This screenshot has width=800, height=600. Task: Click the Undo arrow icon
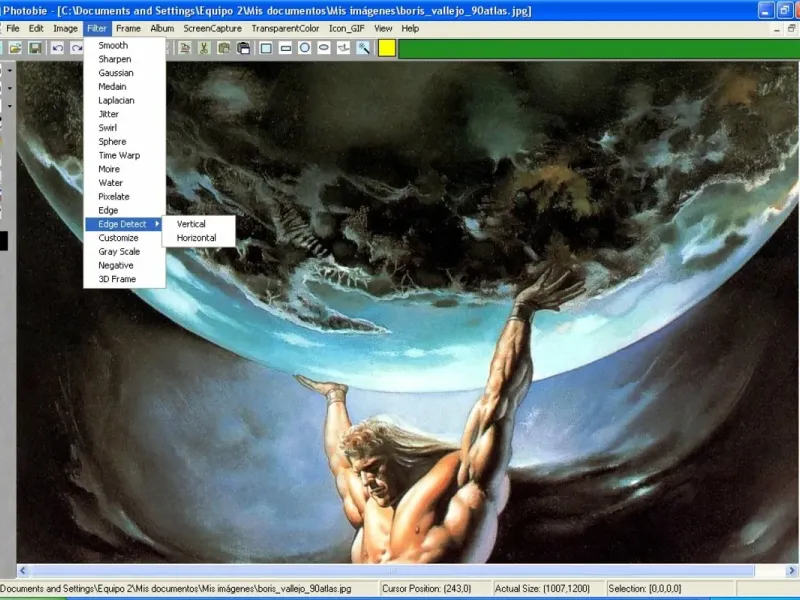tap(57, 48)
